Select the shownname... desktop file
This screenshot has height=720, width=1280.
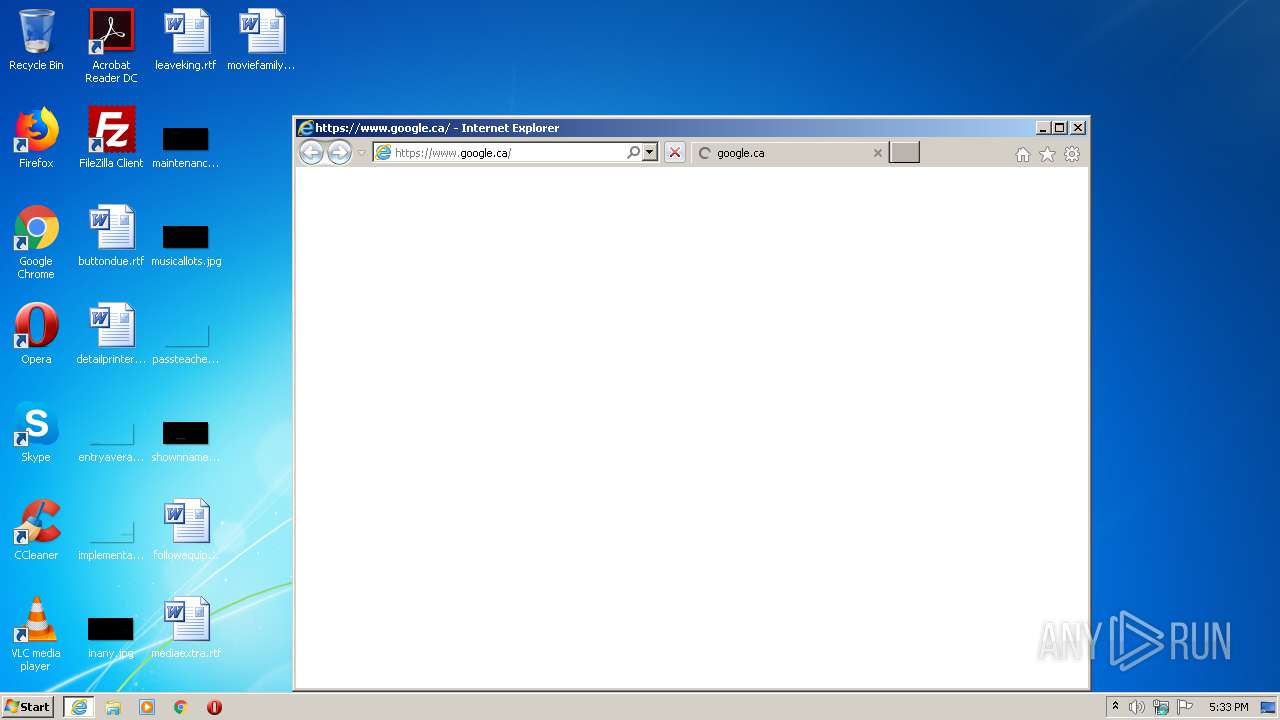point(186,442)
